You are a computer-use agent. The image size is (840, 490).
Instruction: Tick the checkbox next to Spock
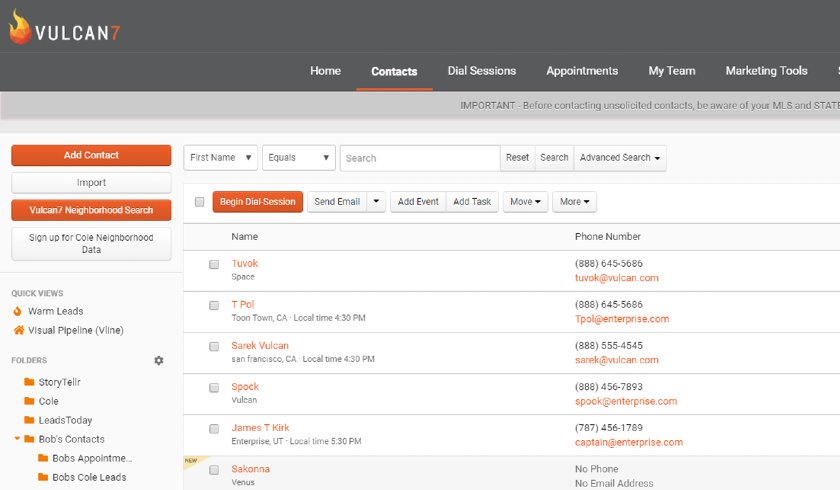click(214, 388)
